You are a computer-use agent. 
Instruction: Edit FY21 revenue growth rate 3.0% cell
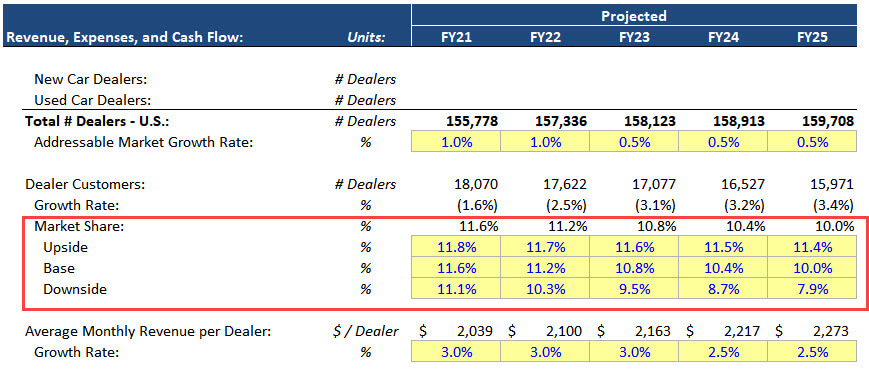point(456,352)
